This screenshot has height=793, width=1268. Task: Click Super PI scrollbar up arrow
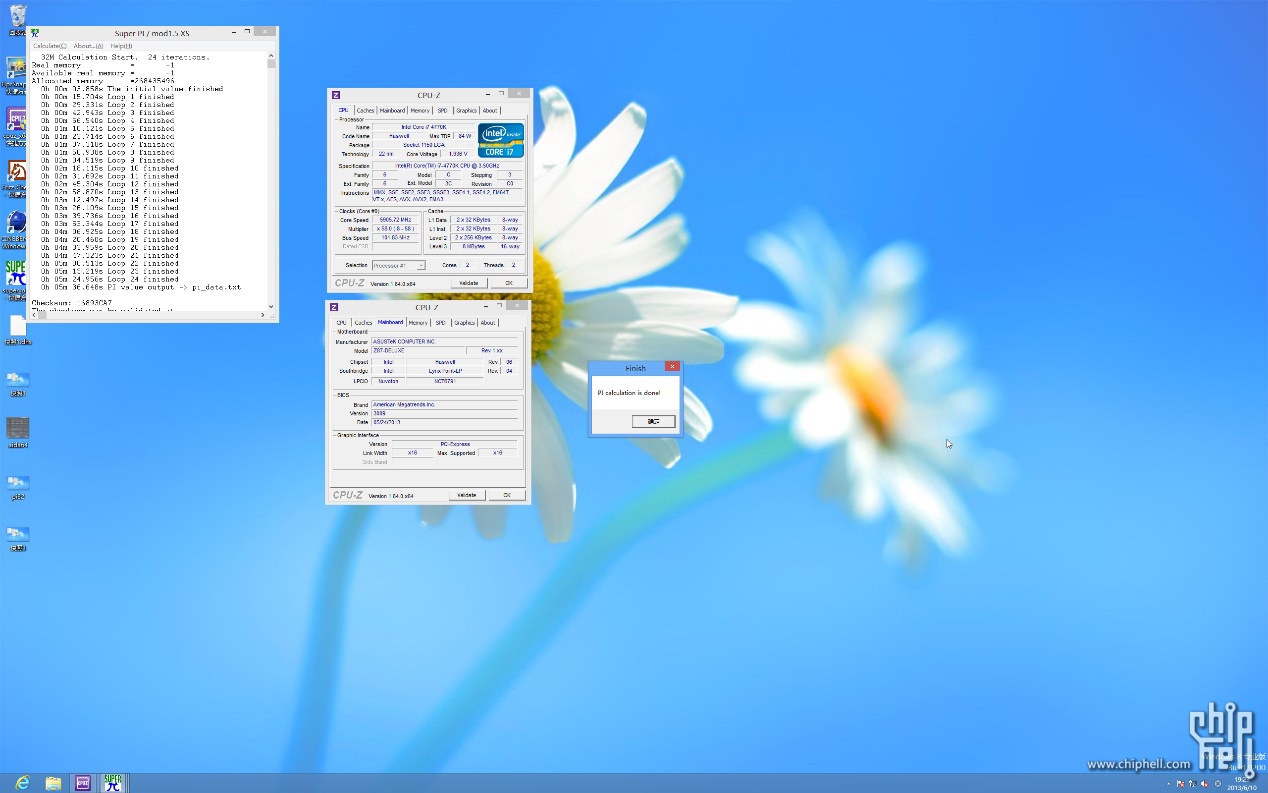coord(271,58)
